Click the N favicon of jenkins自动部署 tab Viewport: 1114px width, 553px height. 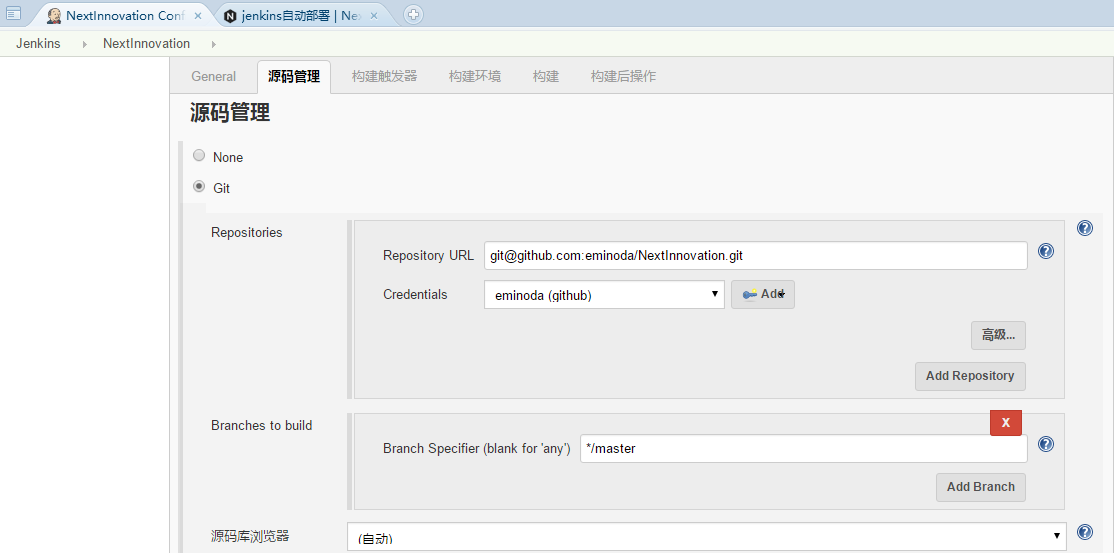(x=230, y=16)
